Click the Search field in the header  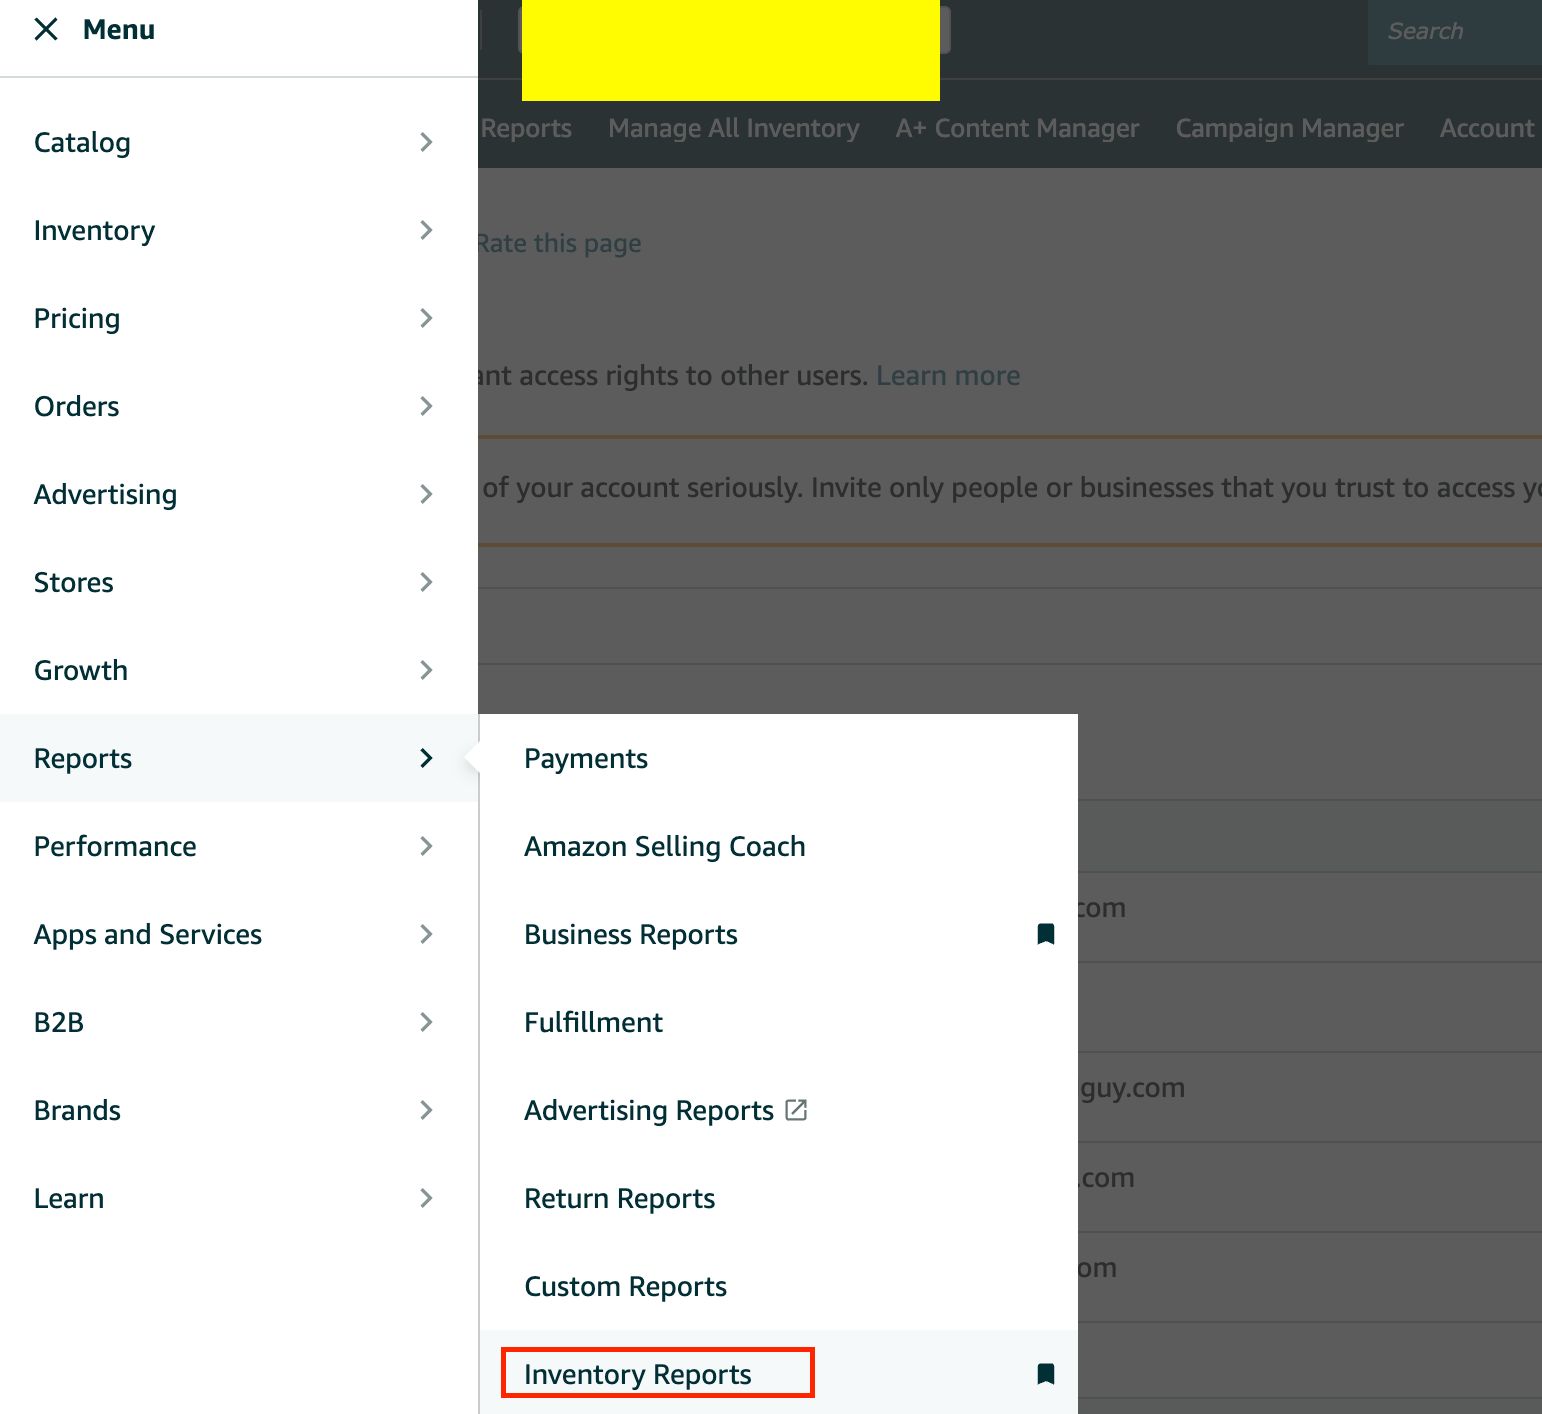[x=1455, y=32]
